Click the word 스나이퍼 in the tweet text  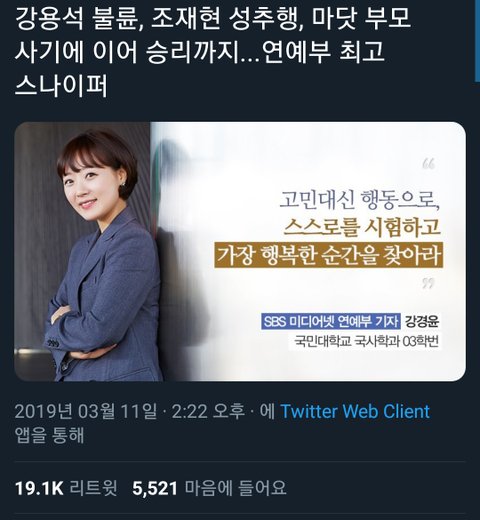(61, 85)
